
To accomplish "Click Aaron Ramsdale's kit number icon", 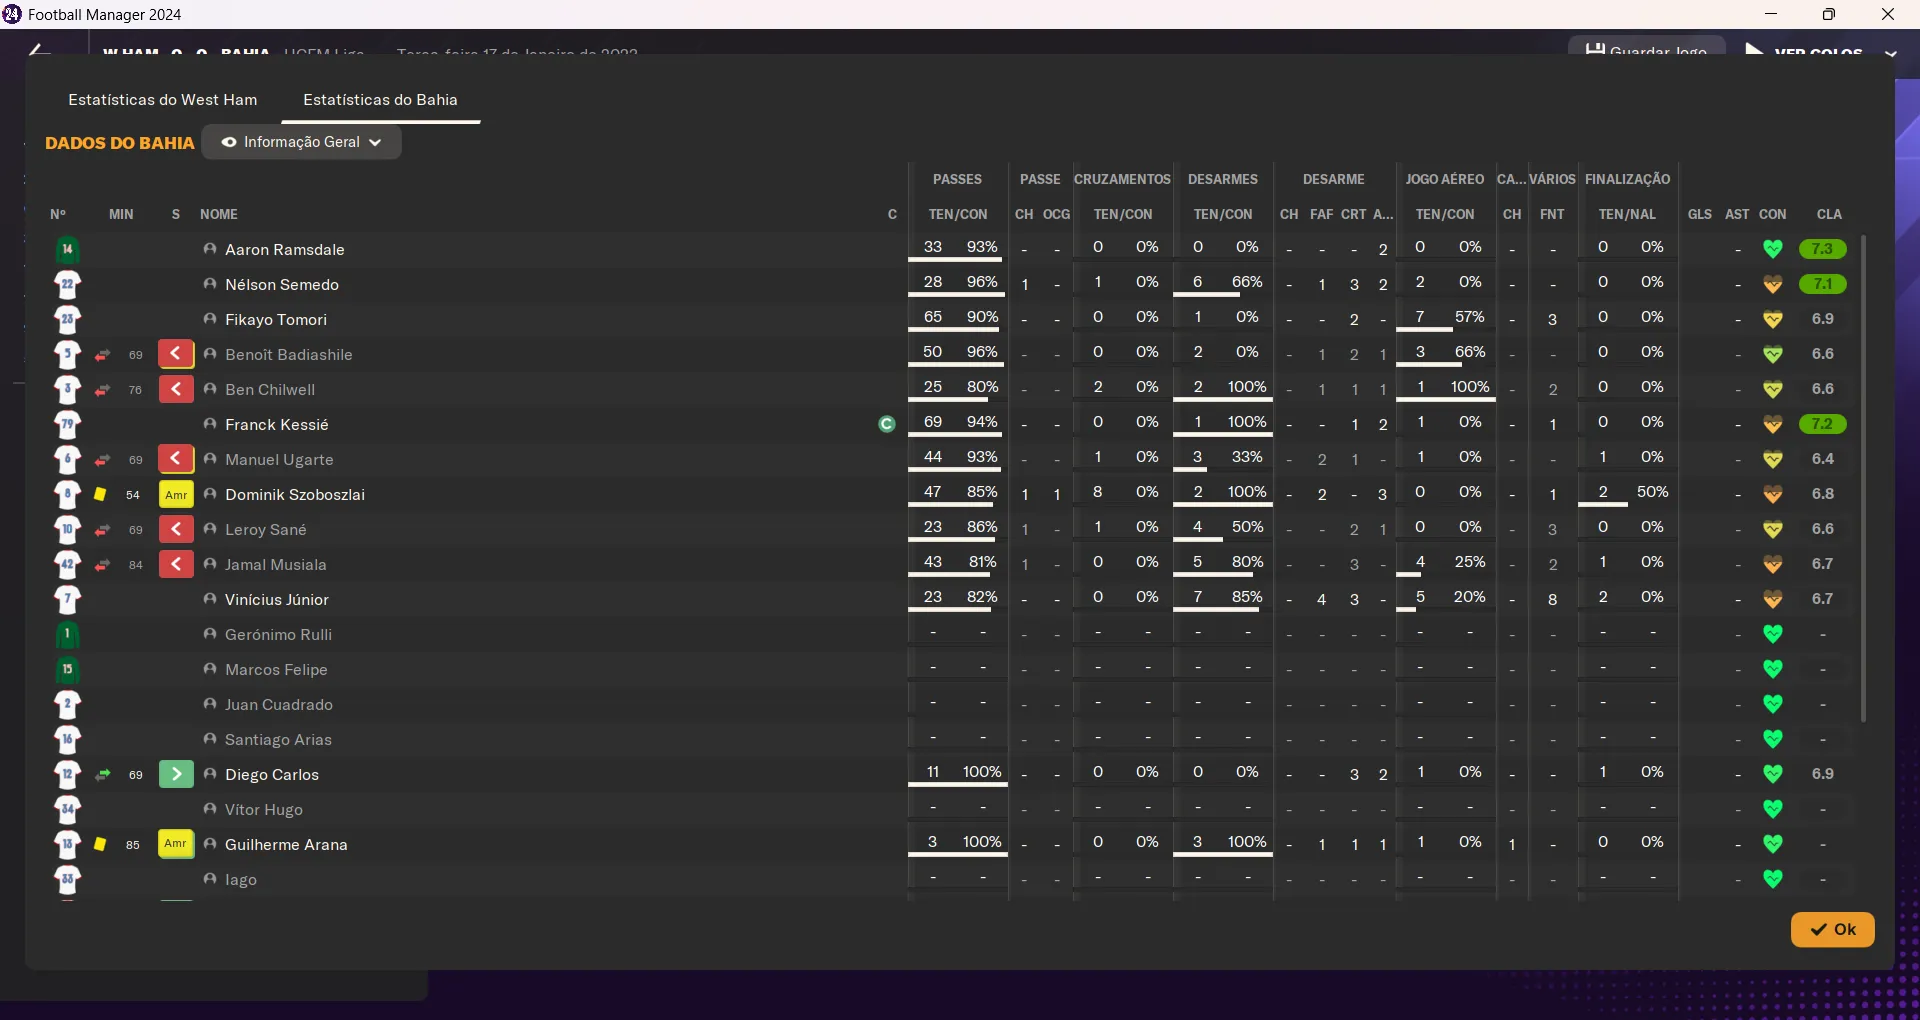I will point(67,249).
